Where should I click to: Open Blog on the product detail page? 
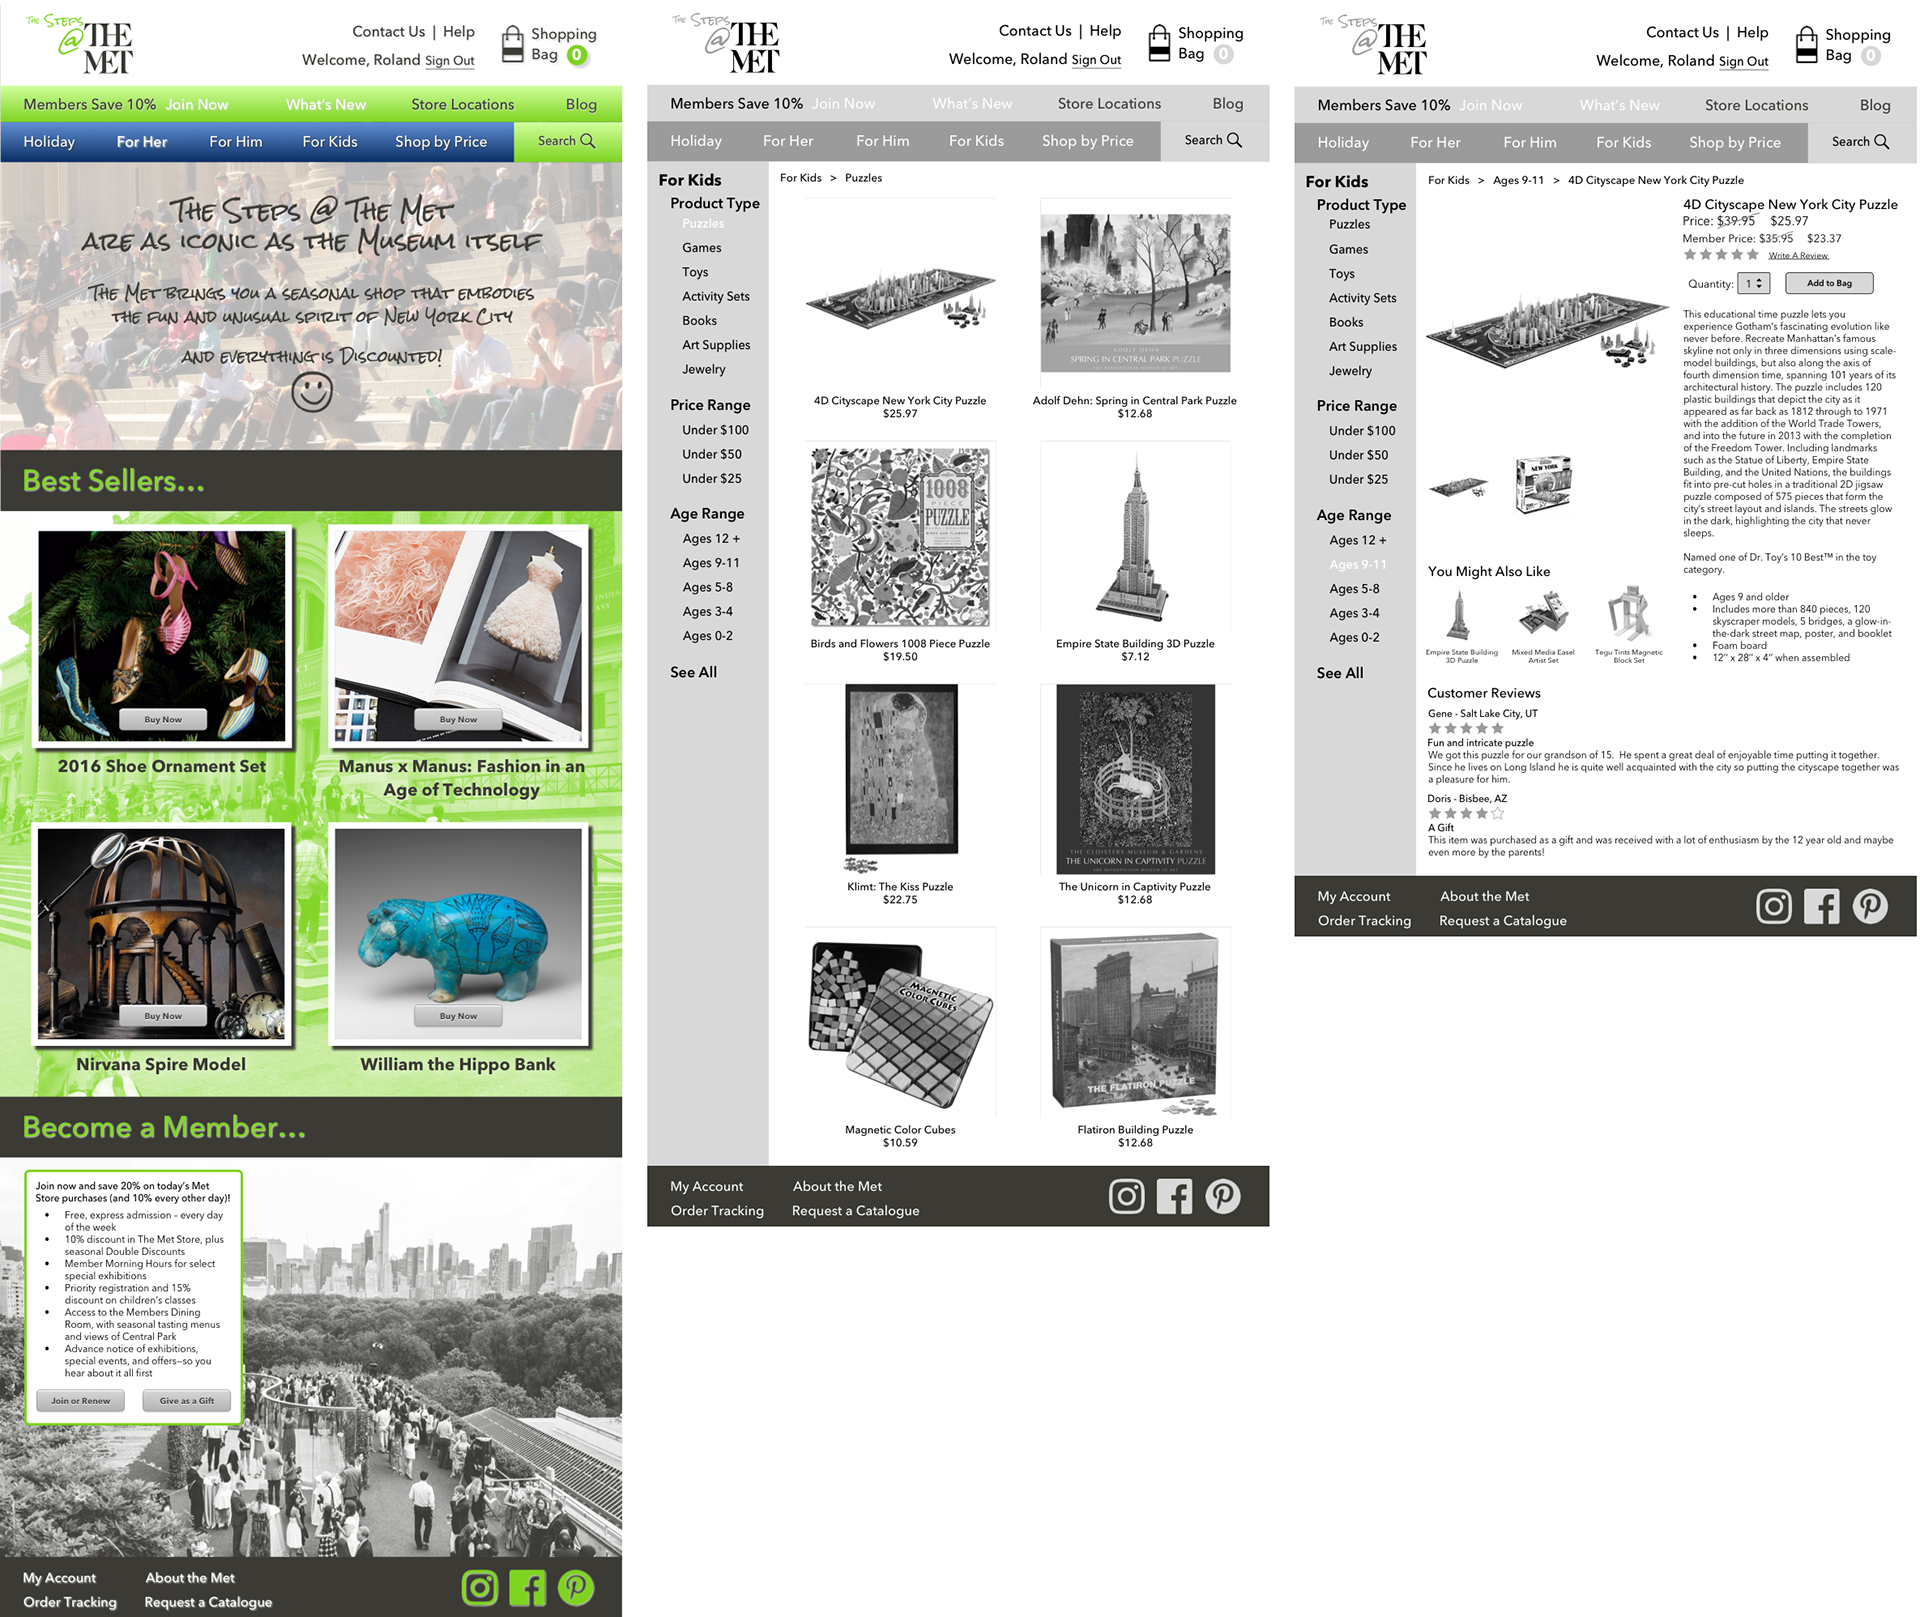(x=1875, y=105)
